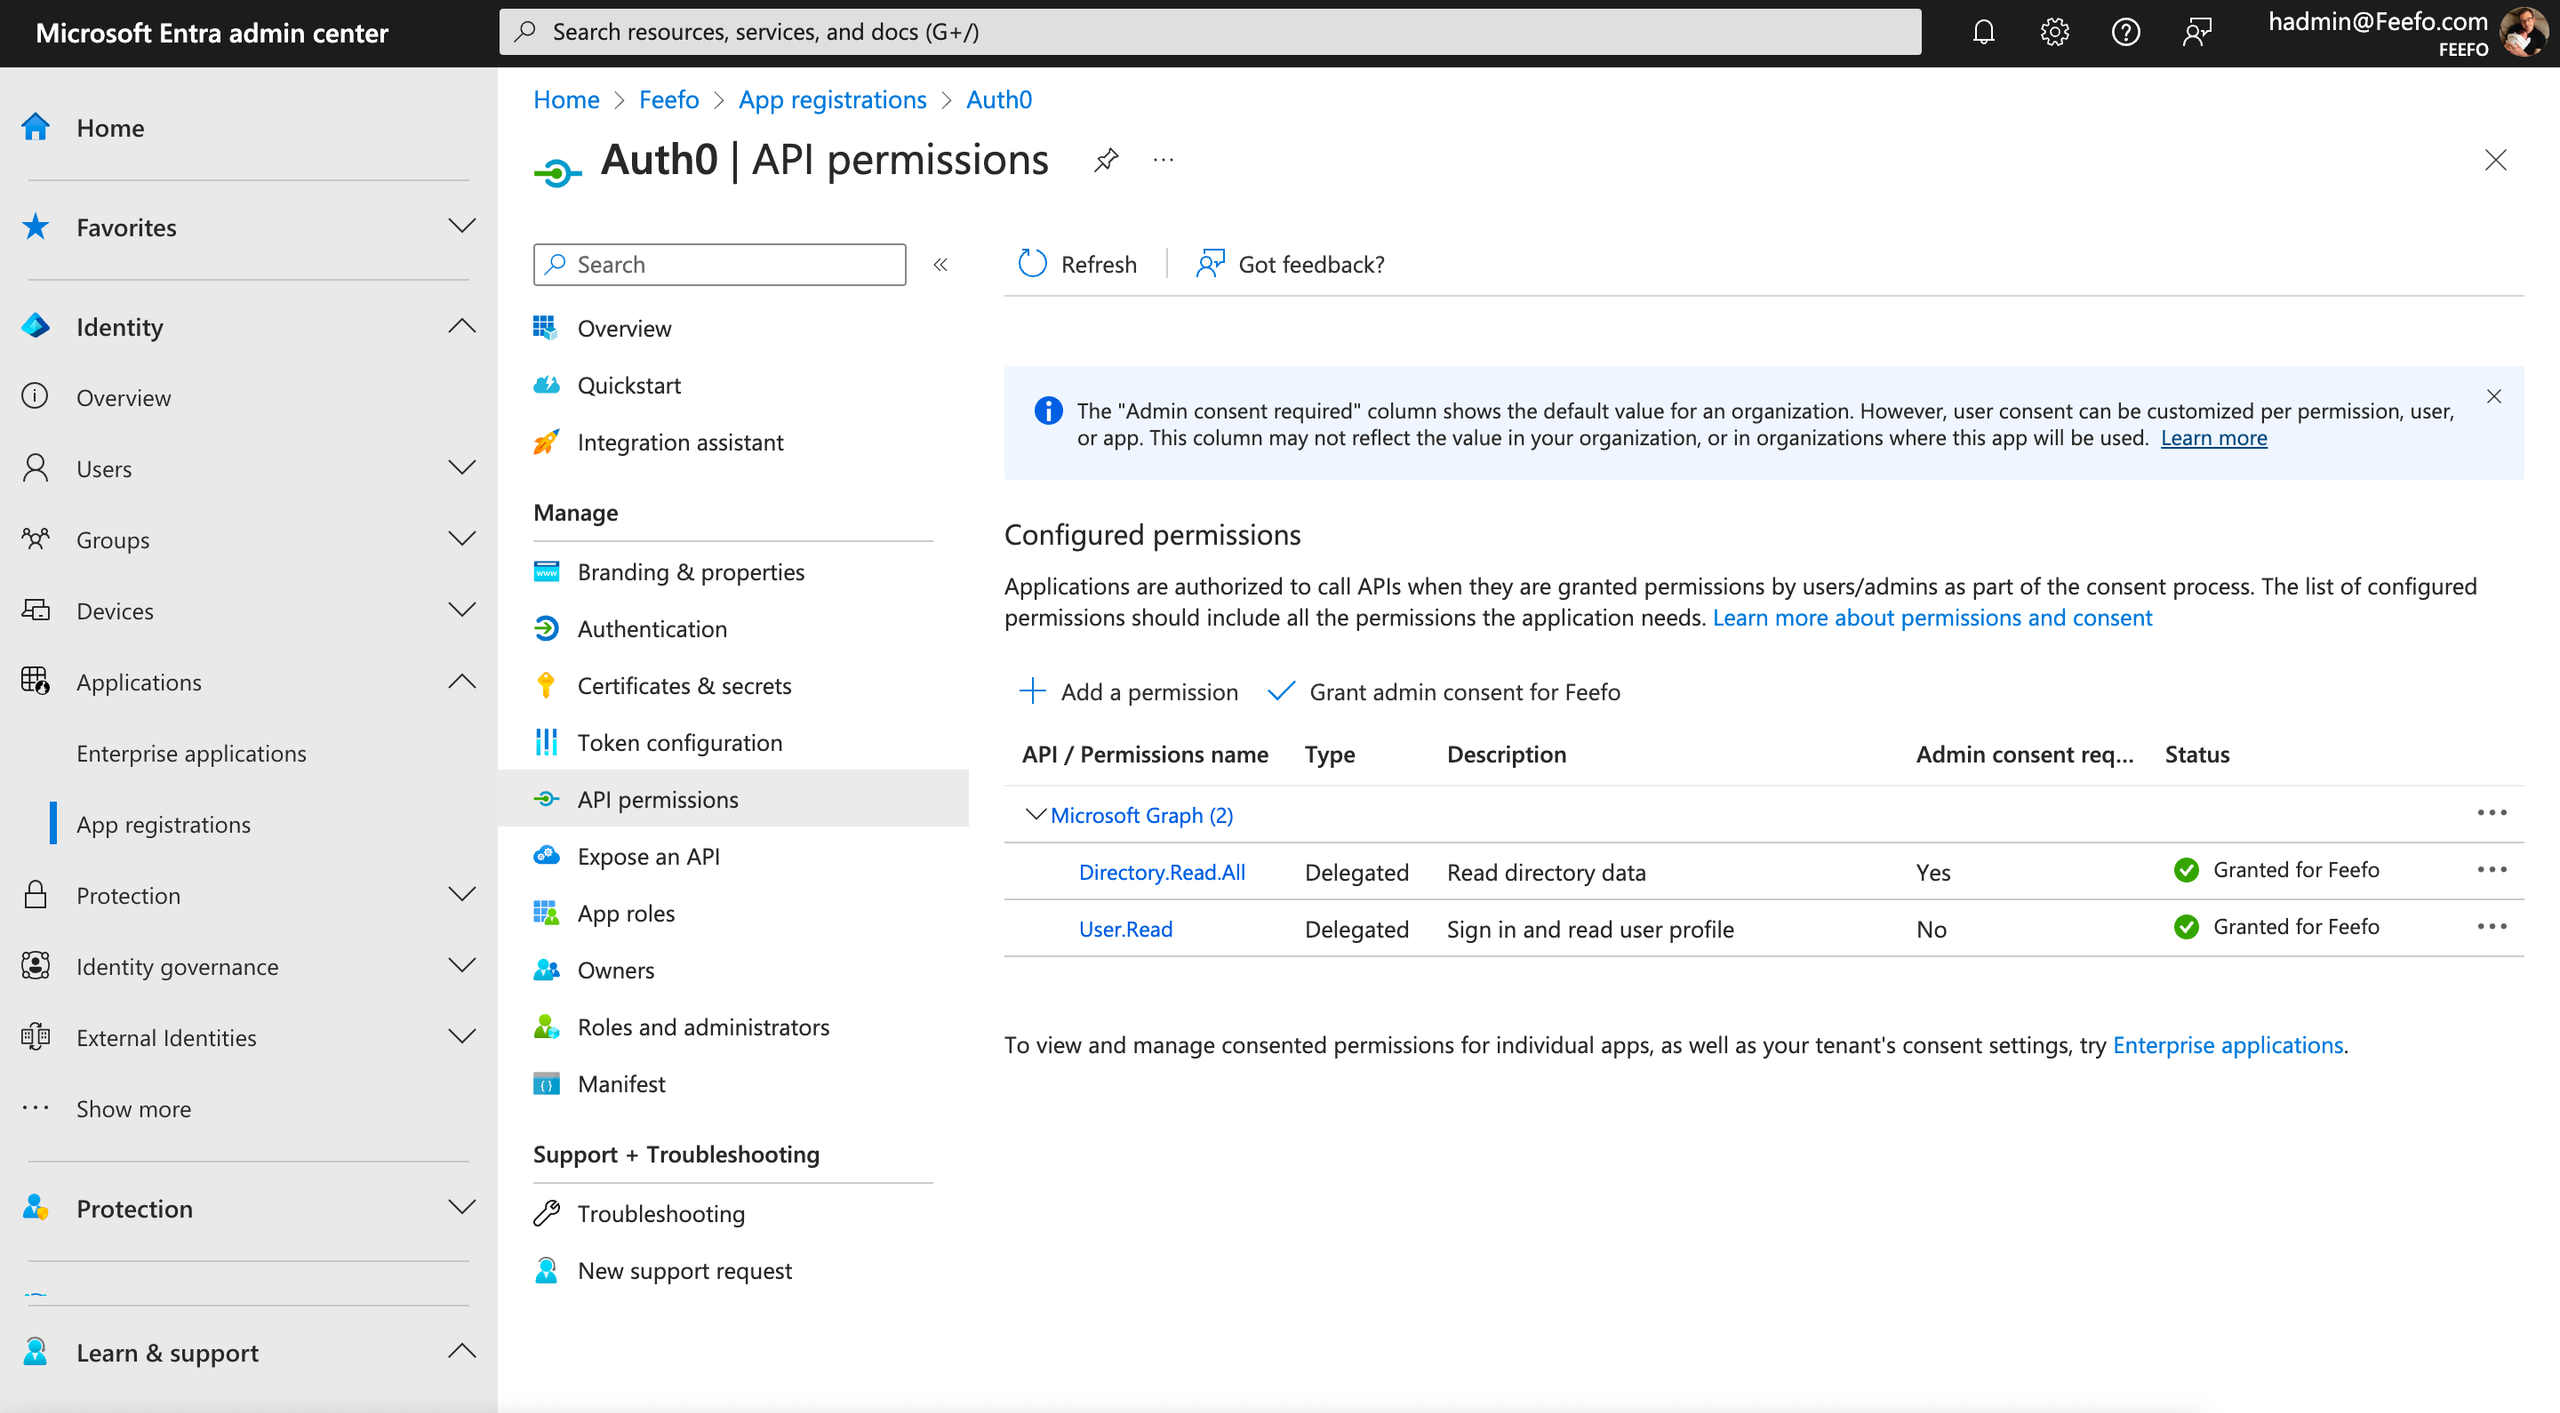Click the notifications bell icon
This screenshot has width=2560, height=1413.
(x=1983, y=33)
